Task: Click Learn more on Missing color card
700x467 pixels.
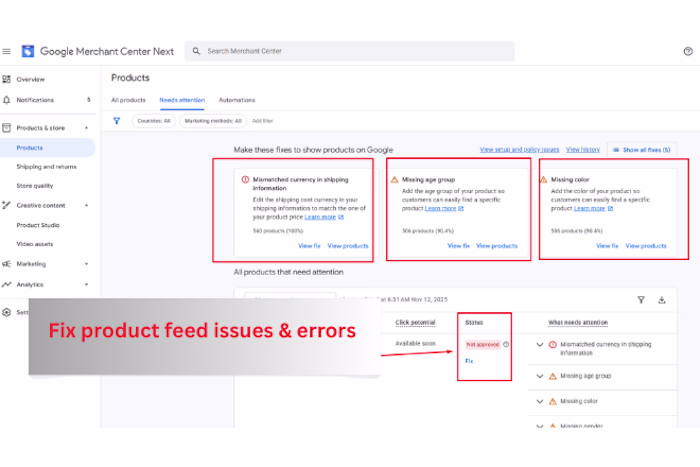Action: click(x=589, y=208)
